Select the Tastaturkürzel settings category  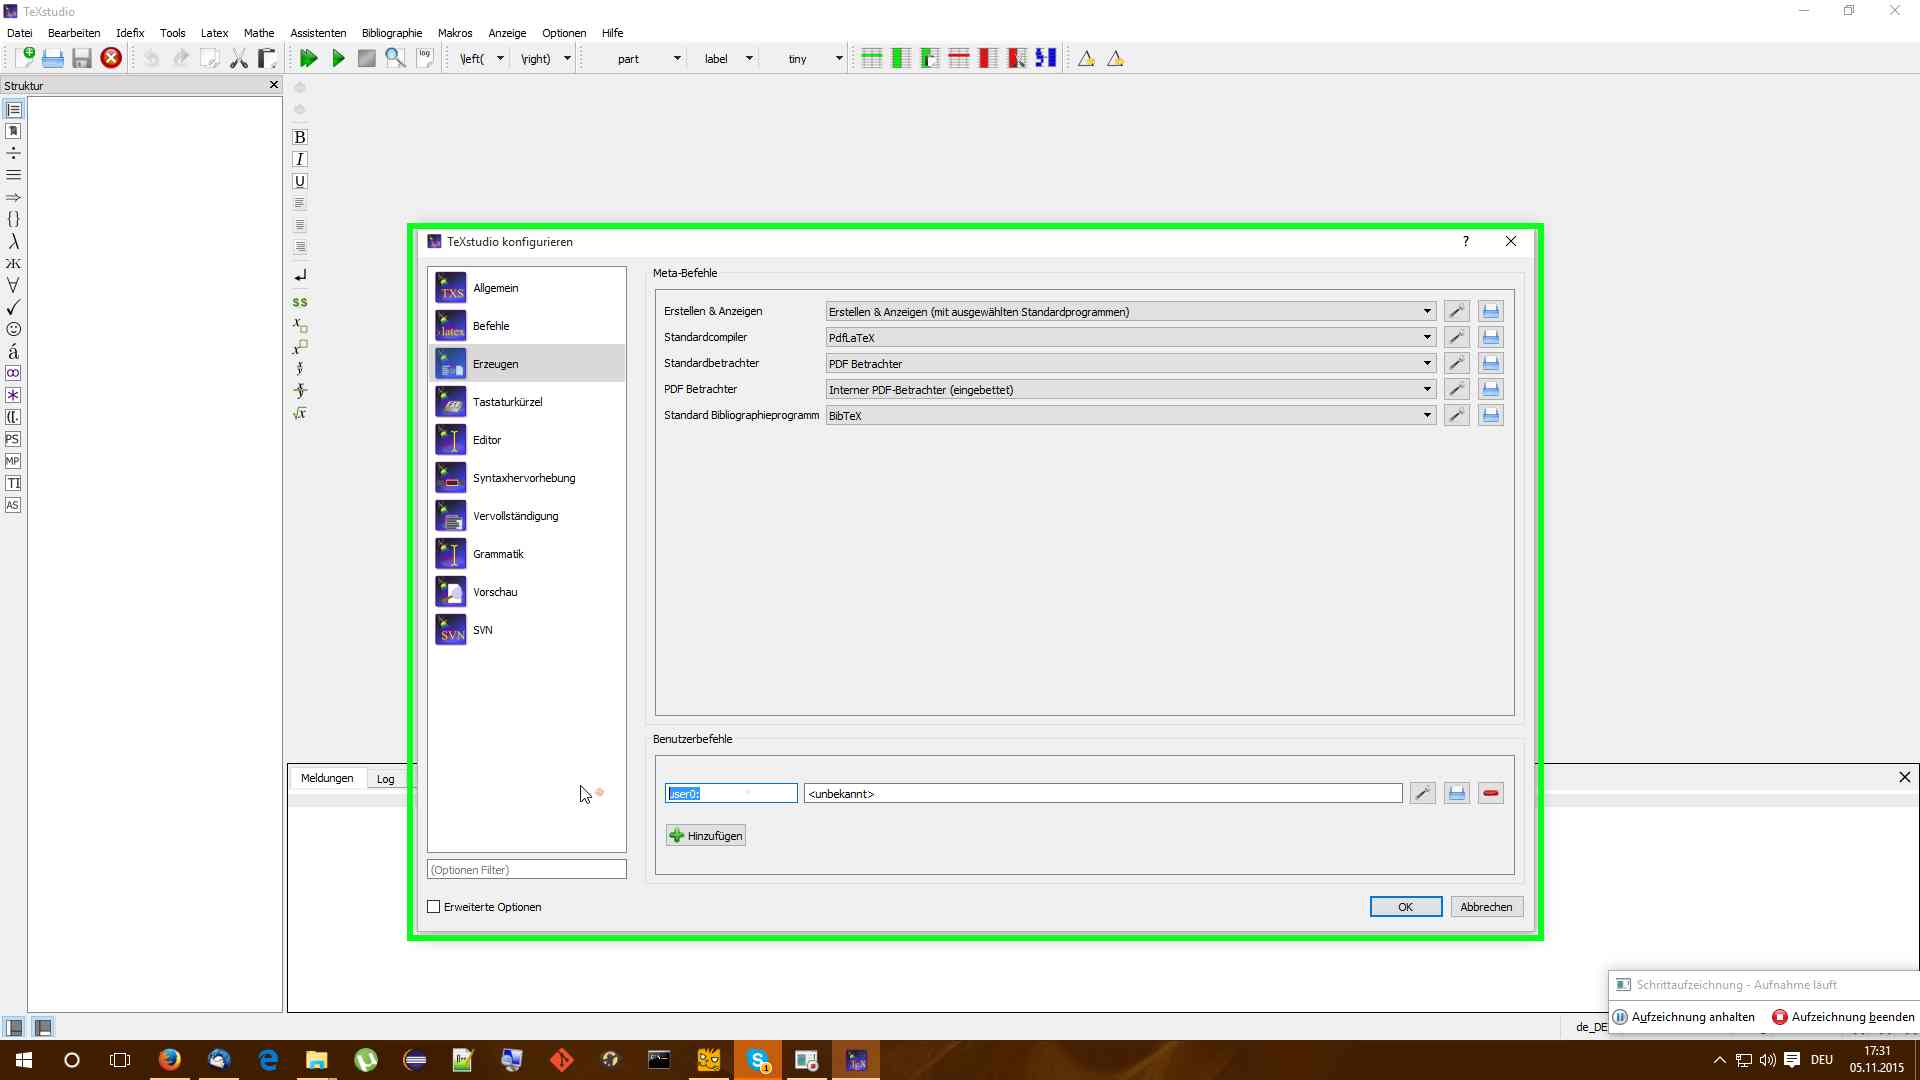[x=527, y=402]
